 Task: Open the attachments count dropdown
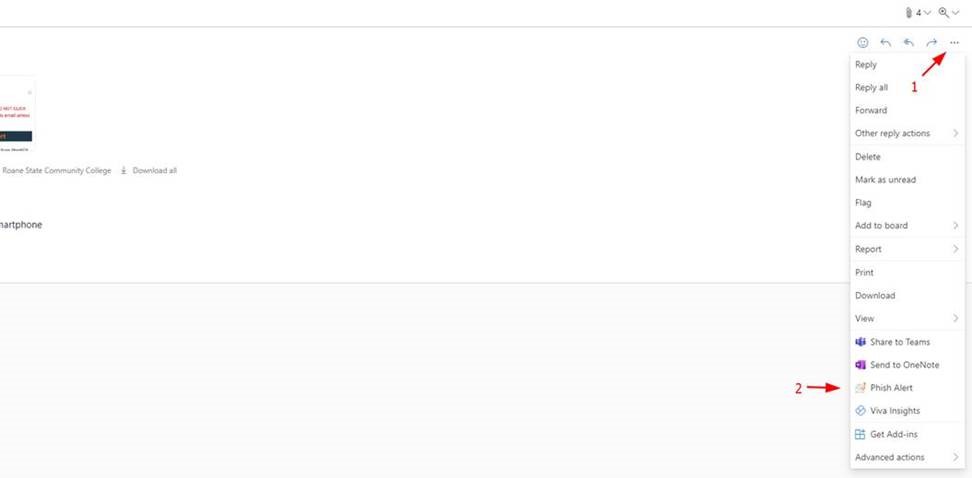[918, 12]
